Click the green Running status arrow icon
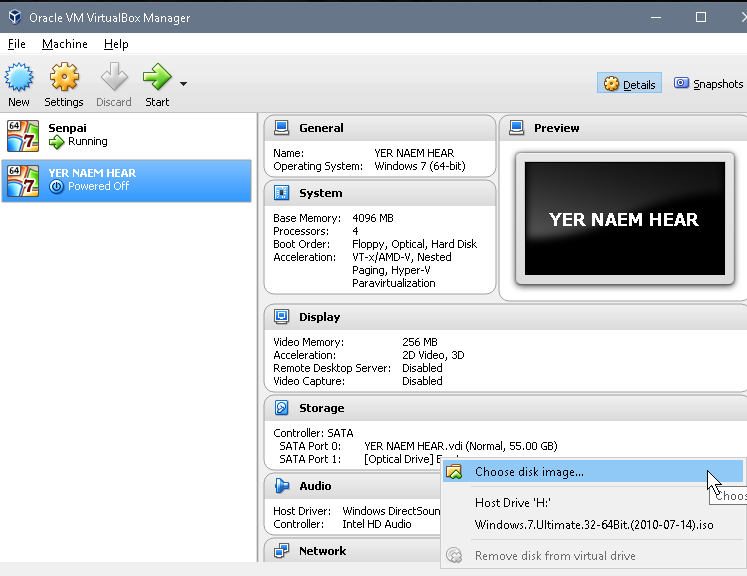The height and width of the screenshot is (576, 747). coord(56,141)
